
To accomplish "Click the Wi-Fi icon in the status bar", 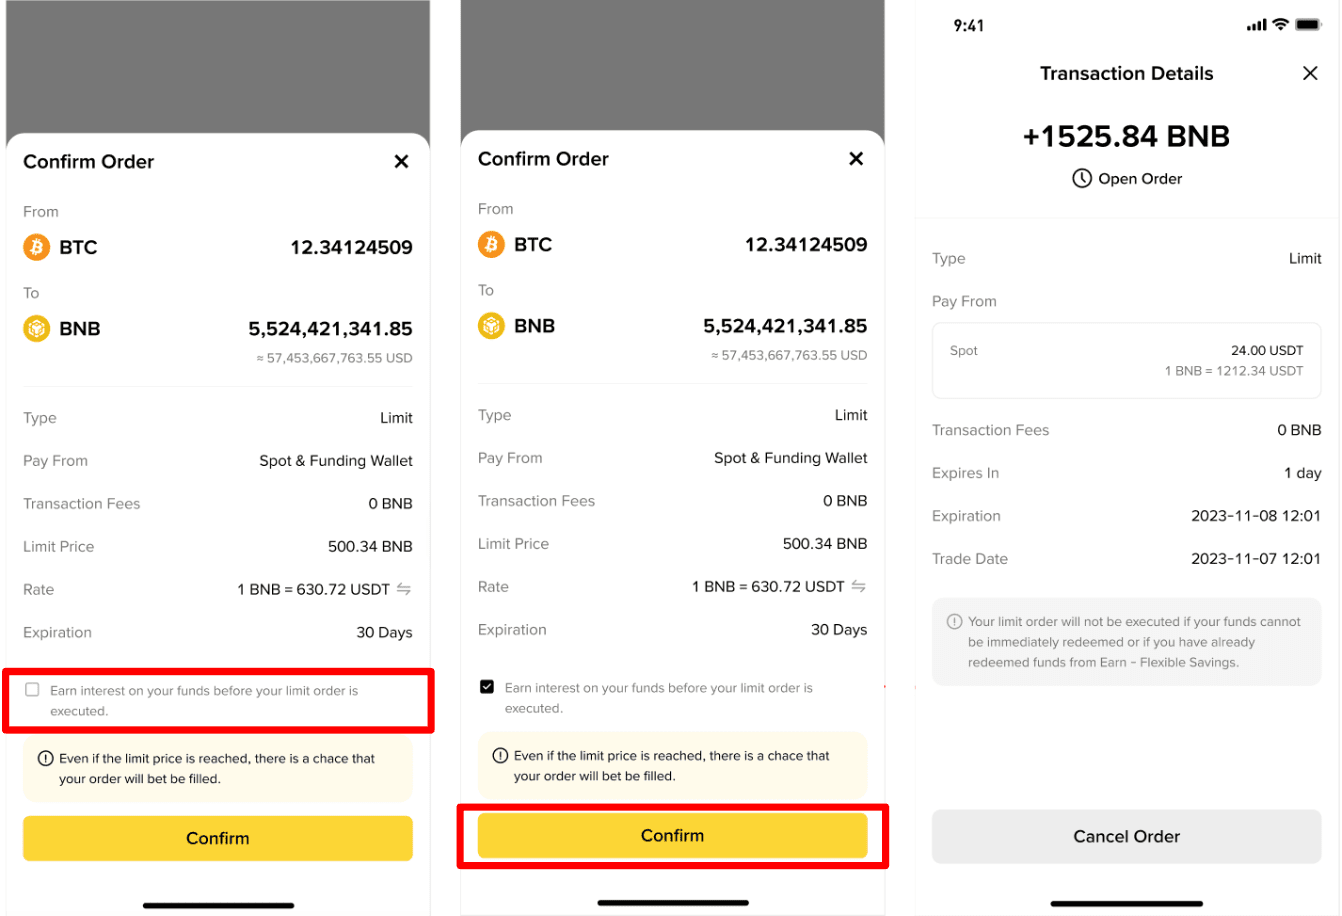I will [1280, 25].
